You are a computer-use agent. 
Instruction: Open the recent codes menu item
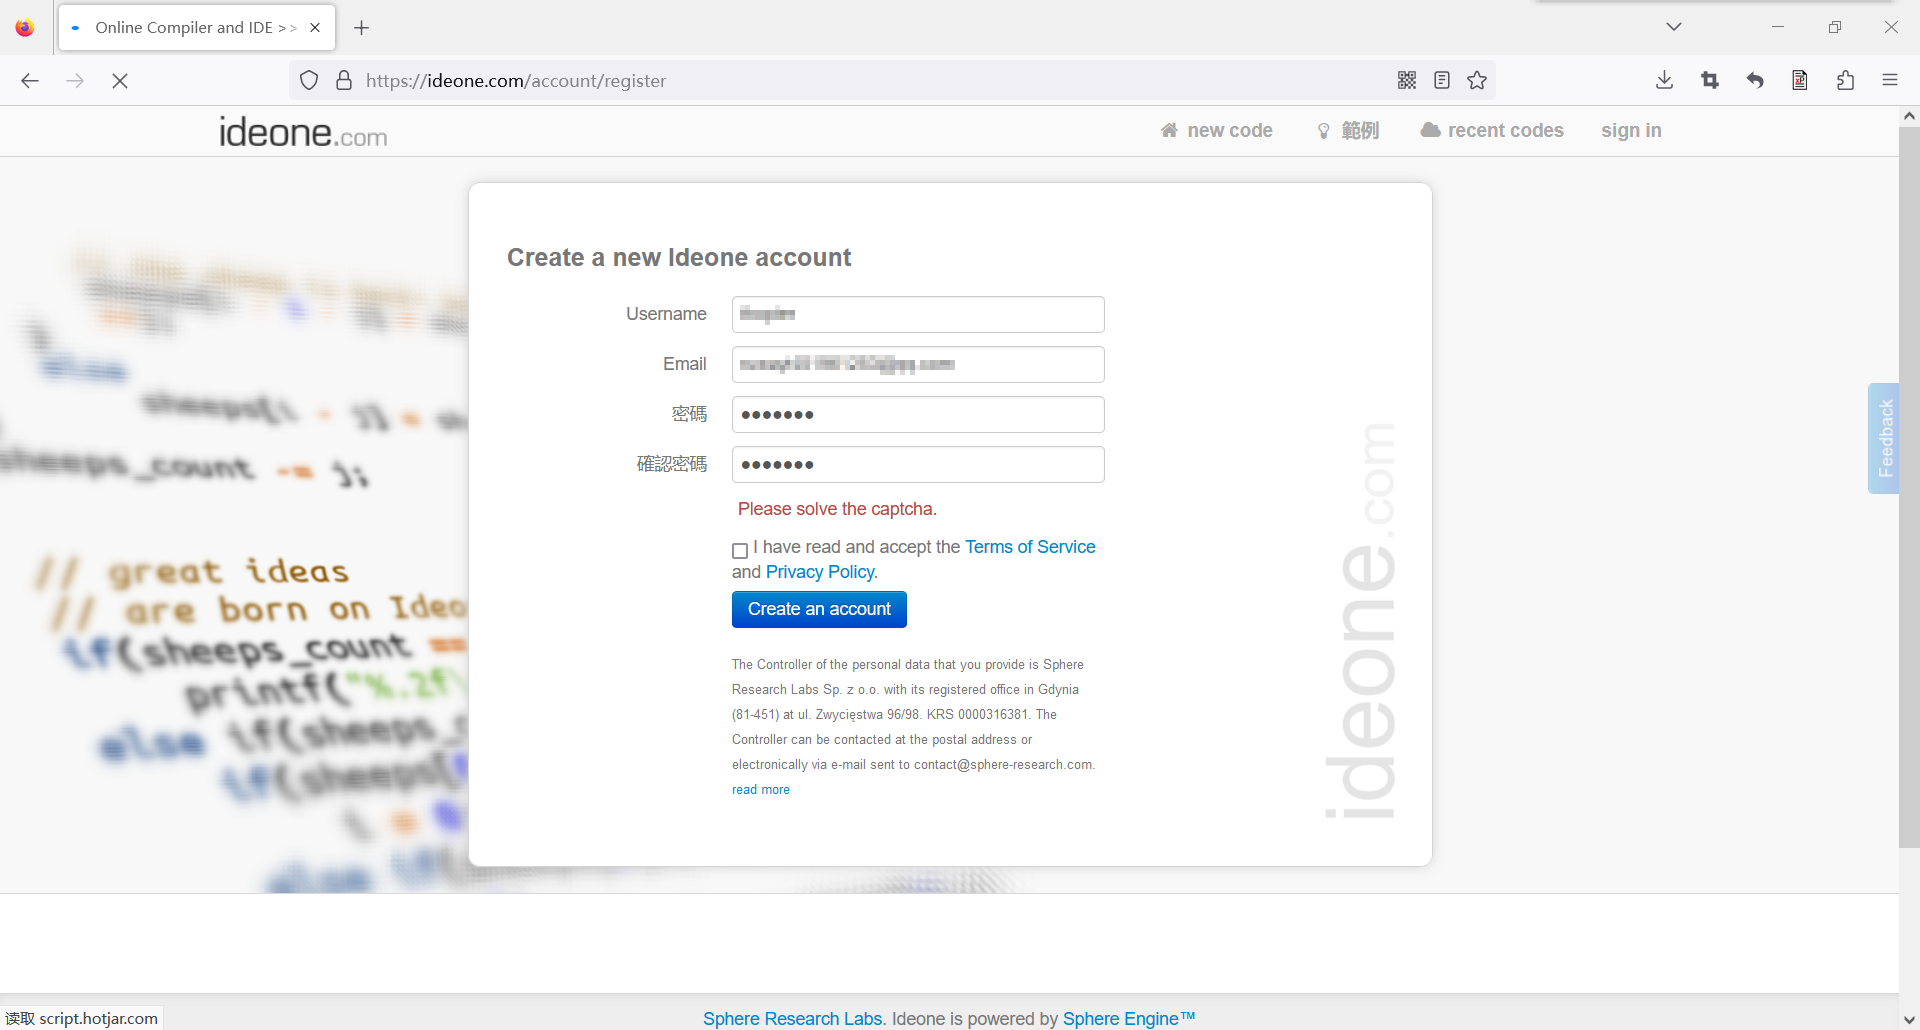click(x=1492, y=131)
